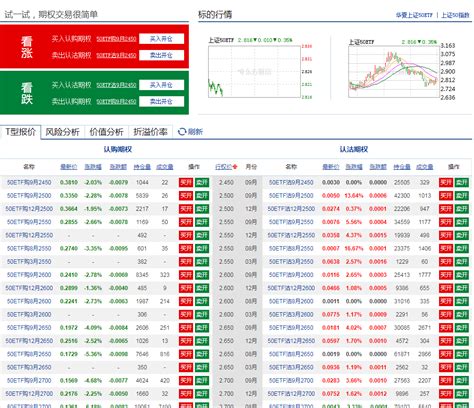The height and width of the screenshot is (408, 474).
Task: Click 买开 for 50ETF沽9月2450
Action: [446, 182]
